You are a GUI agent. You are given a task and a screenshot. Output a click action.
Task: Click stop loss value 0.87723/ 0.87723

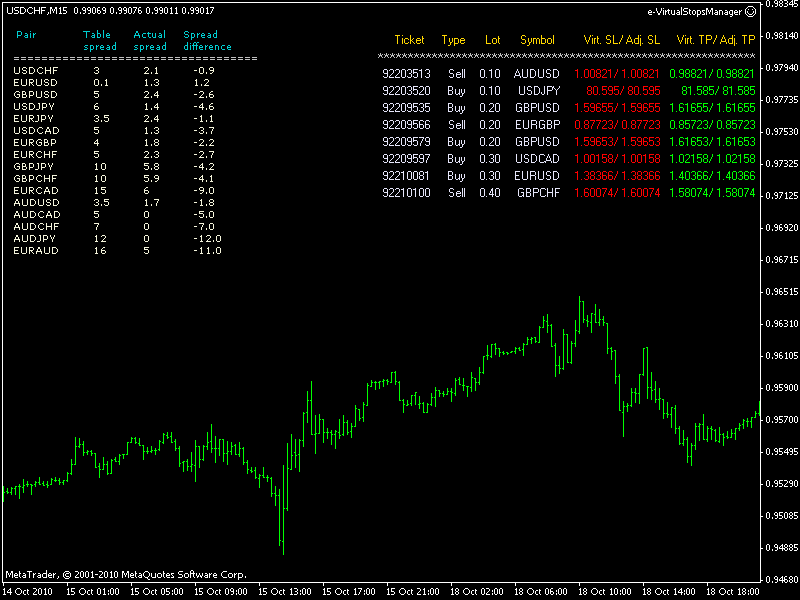pos(617,125)
